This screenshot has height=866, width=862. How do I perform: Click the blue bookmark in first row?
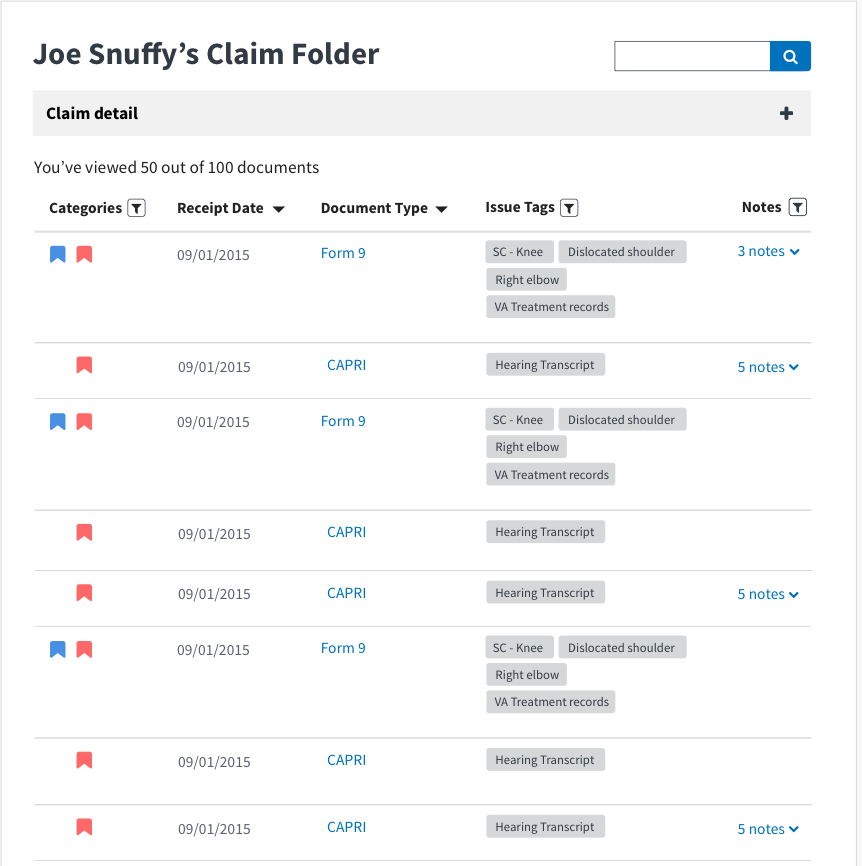[x=58, y=255]
